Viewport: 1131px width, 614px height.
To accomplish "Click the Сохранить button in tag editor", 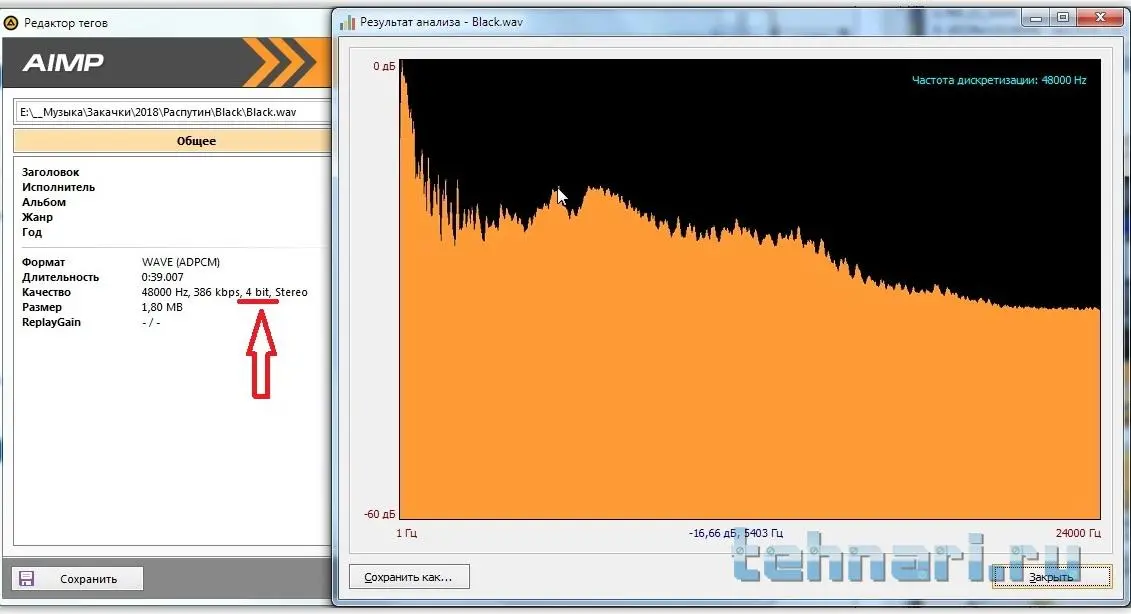I will 77,579.
